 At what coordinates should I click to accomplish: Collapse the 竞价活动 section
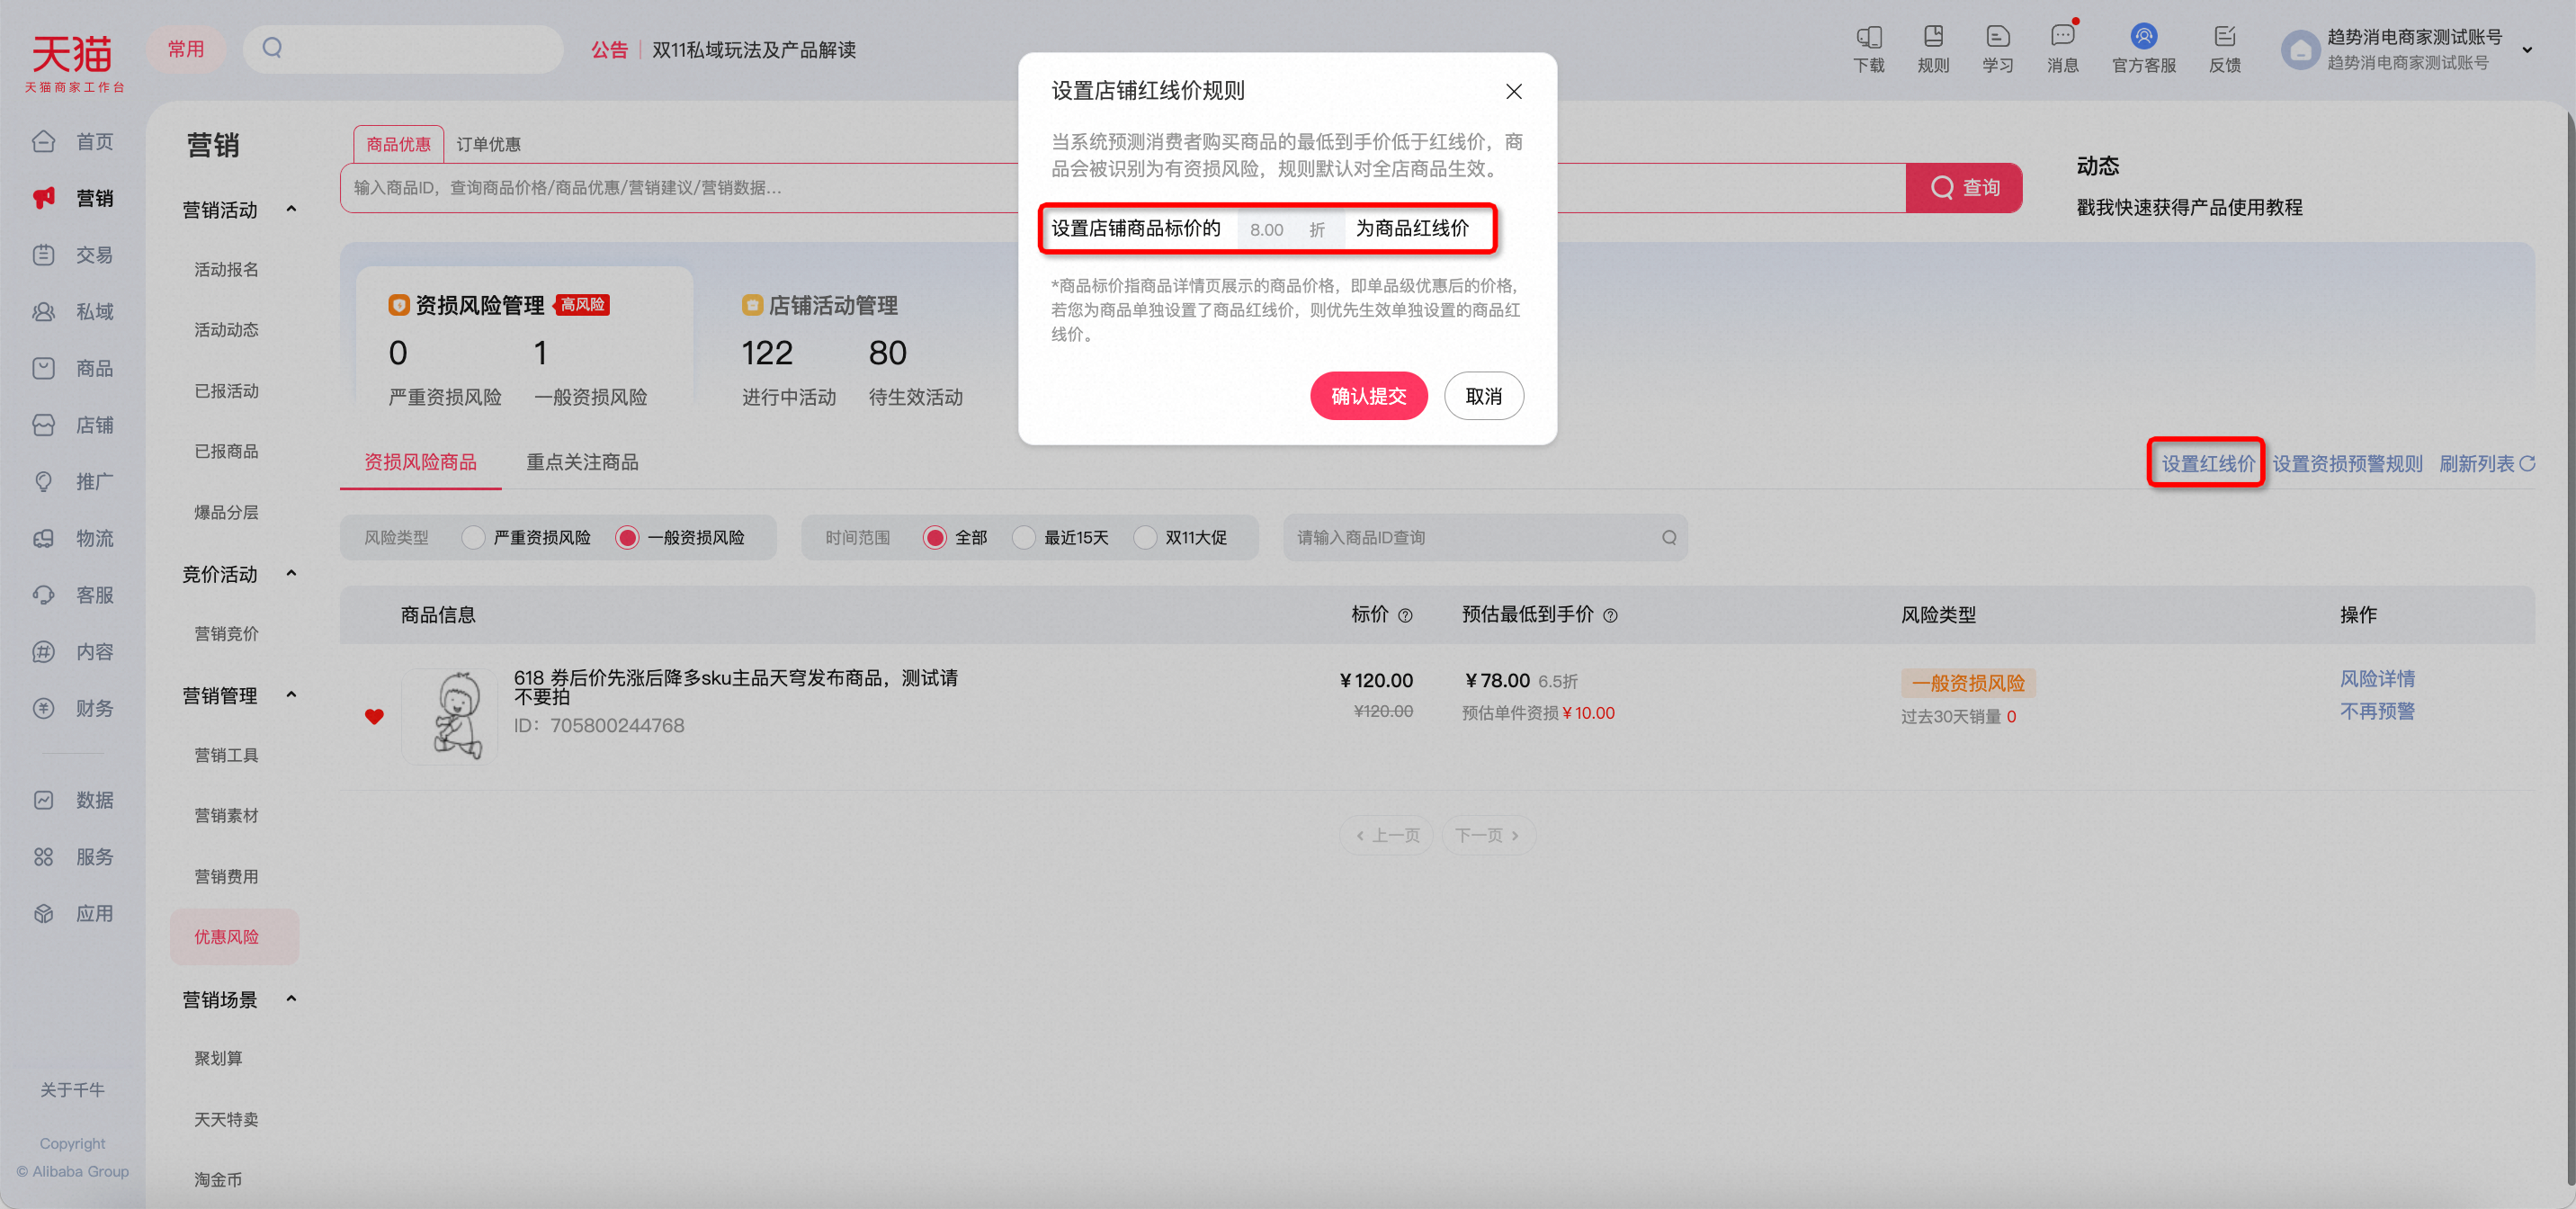(x=291, y=573)
